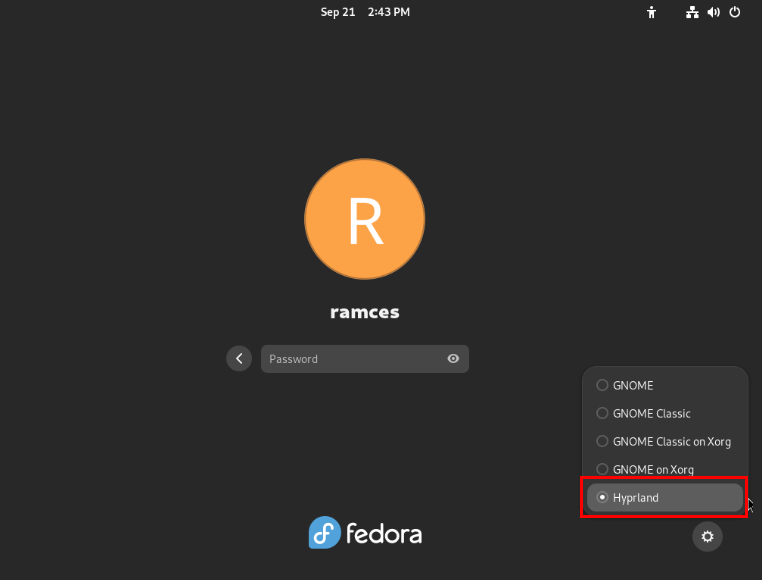Viewport: 762px width, 580px height.
Task: Open the volume speaker icon
Action: click(713, 12)
